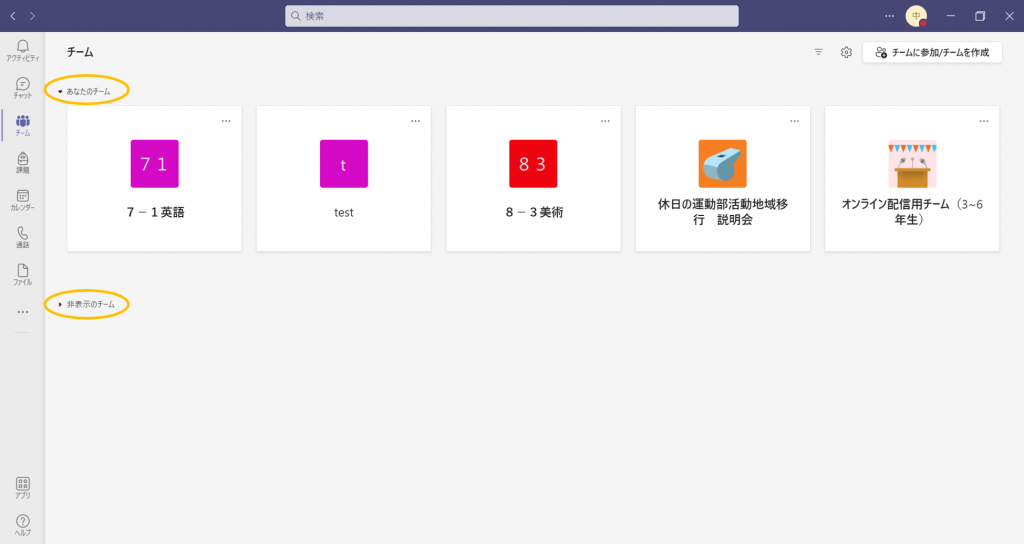Open the profile avatar menu
Screen dimensions: 1024x544
[x=916, y=16]
